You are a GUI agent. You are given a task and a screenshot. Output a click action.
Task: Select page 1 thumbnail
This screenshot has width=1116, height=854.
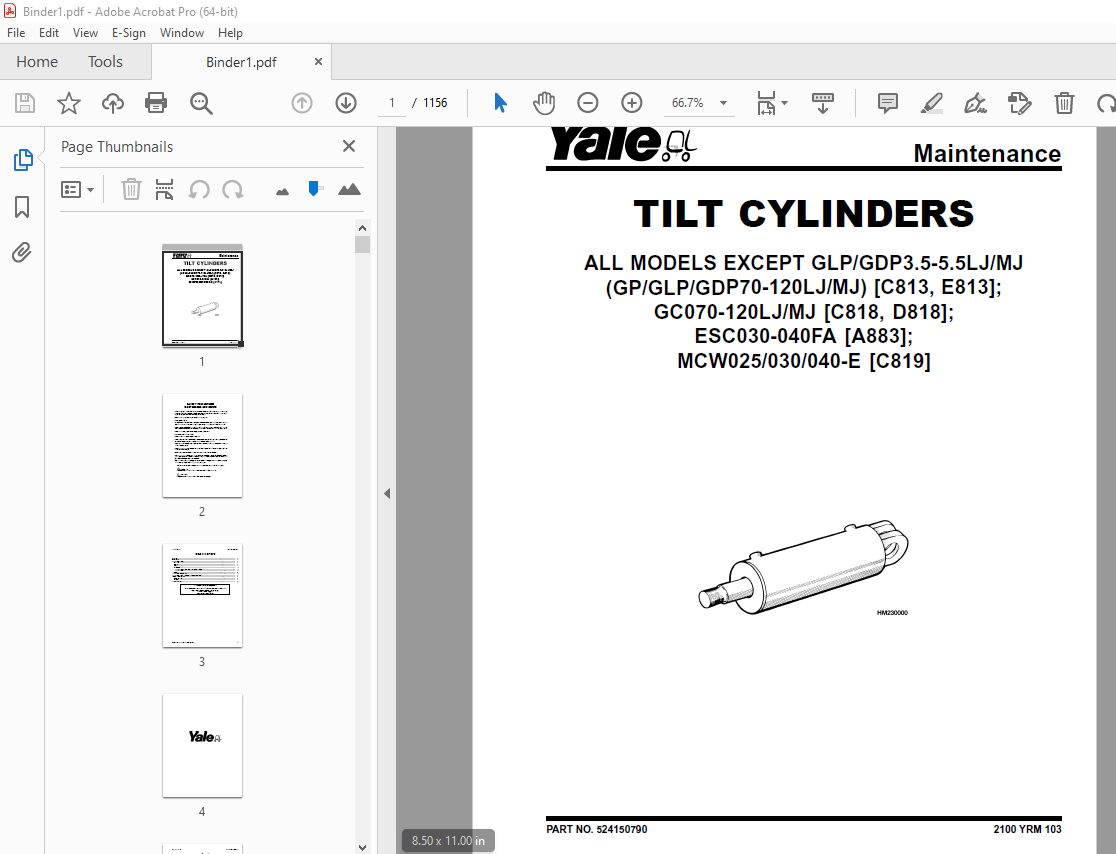[x=202, y=295]
